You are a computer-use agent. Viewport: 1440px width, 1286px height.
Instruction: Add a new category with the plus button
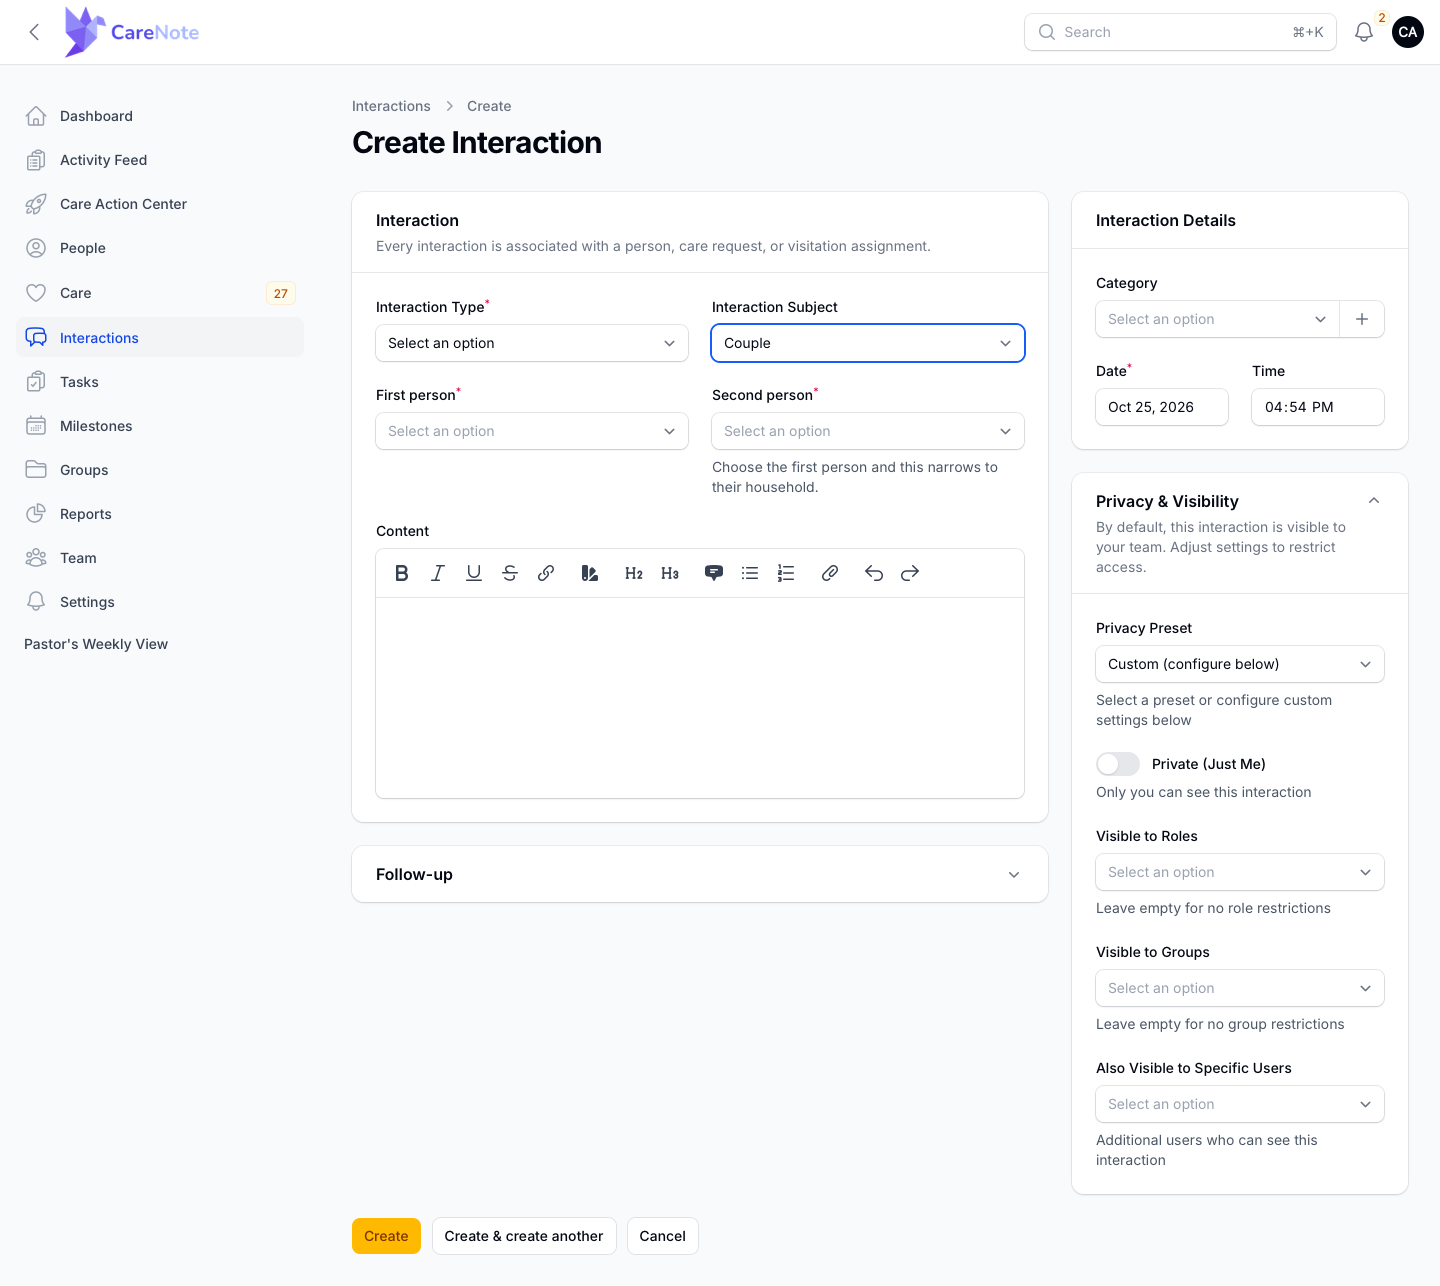1362,319
